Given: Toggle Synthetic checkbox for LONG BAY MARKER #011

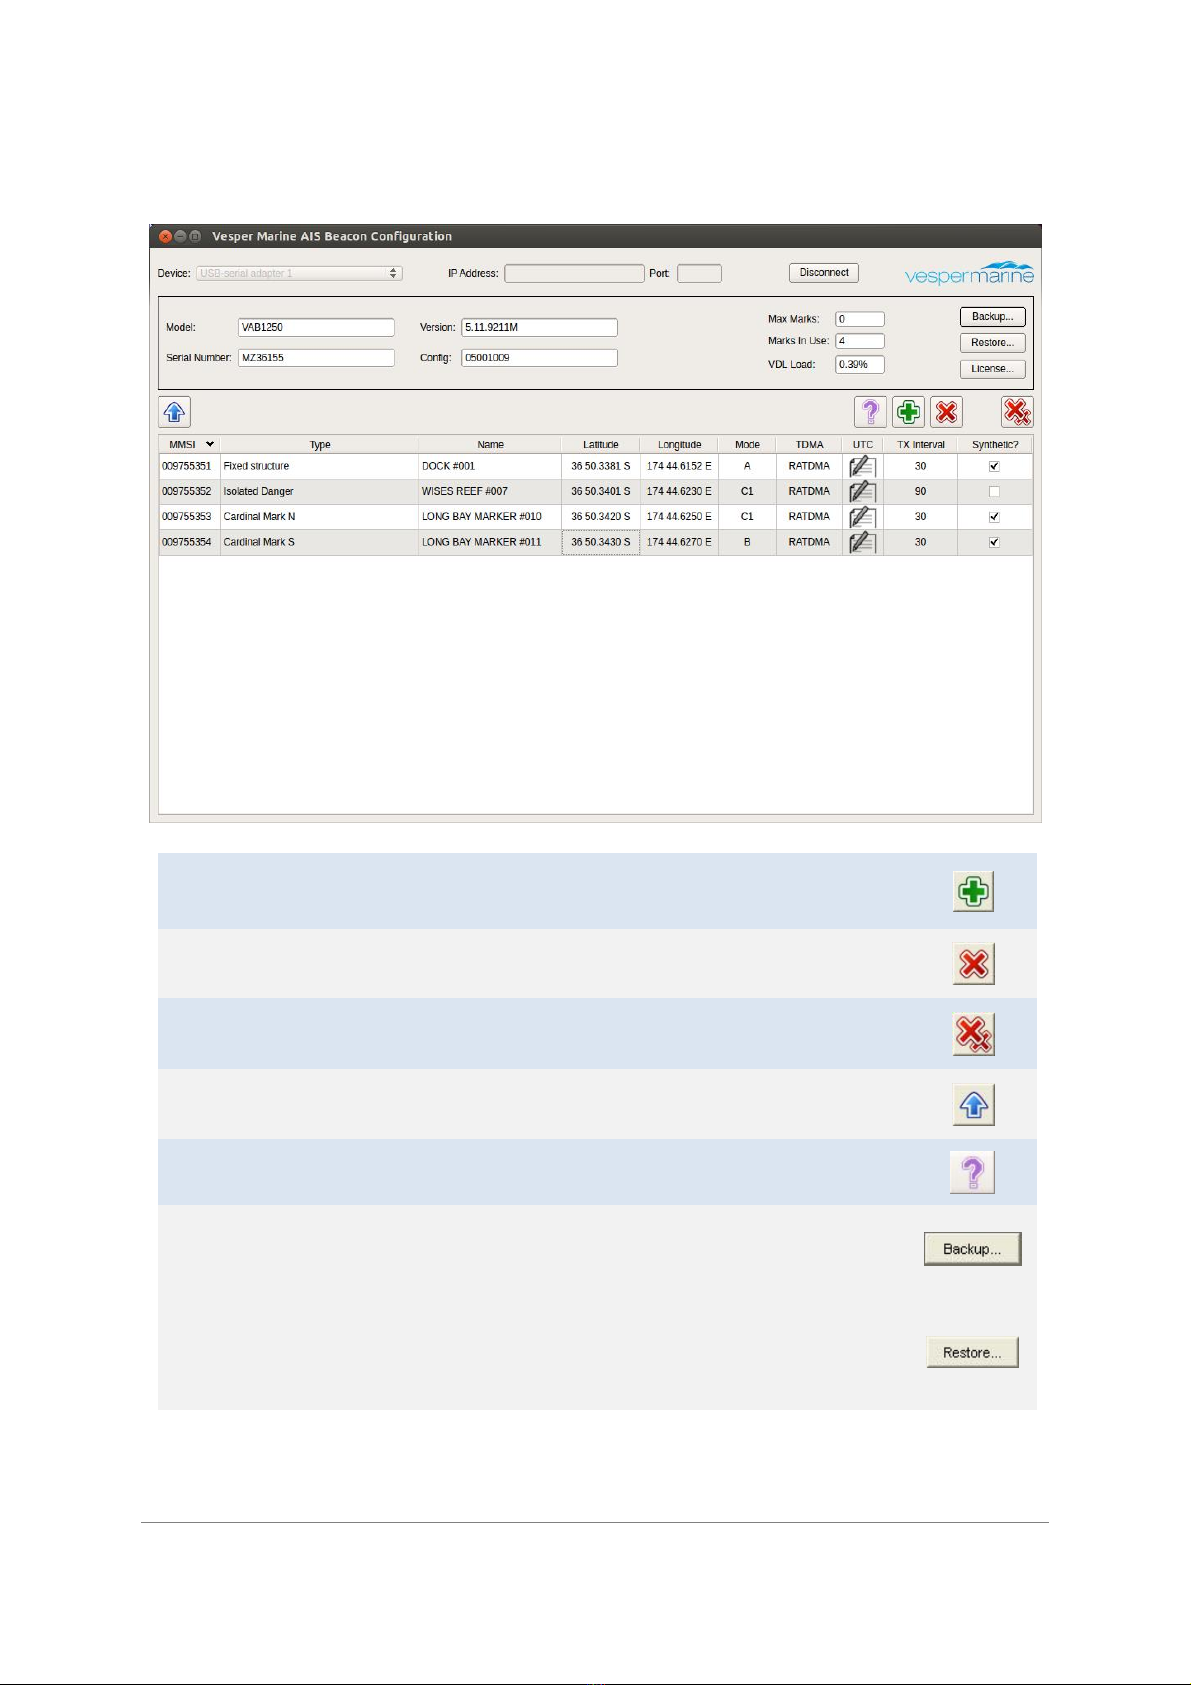Looking at the screenshot, I should (x=994, y=542).
